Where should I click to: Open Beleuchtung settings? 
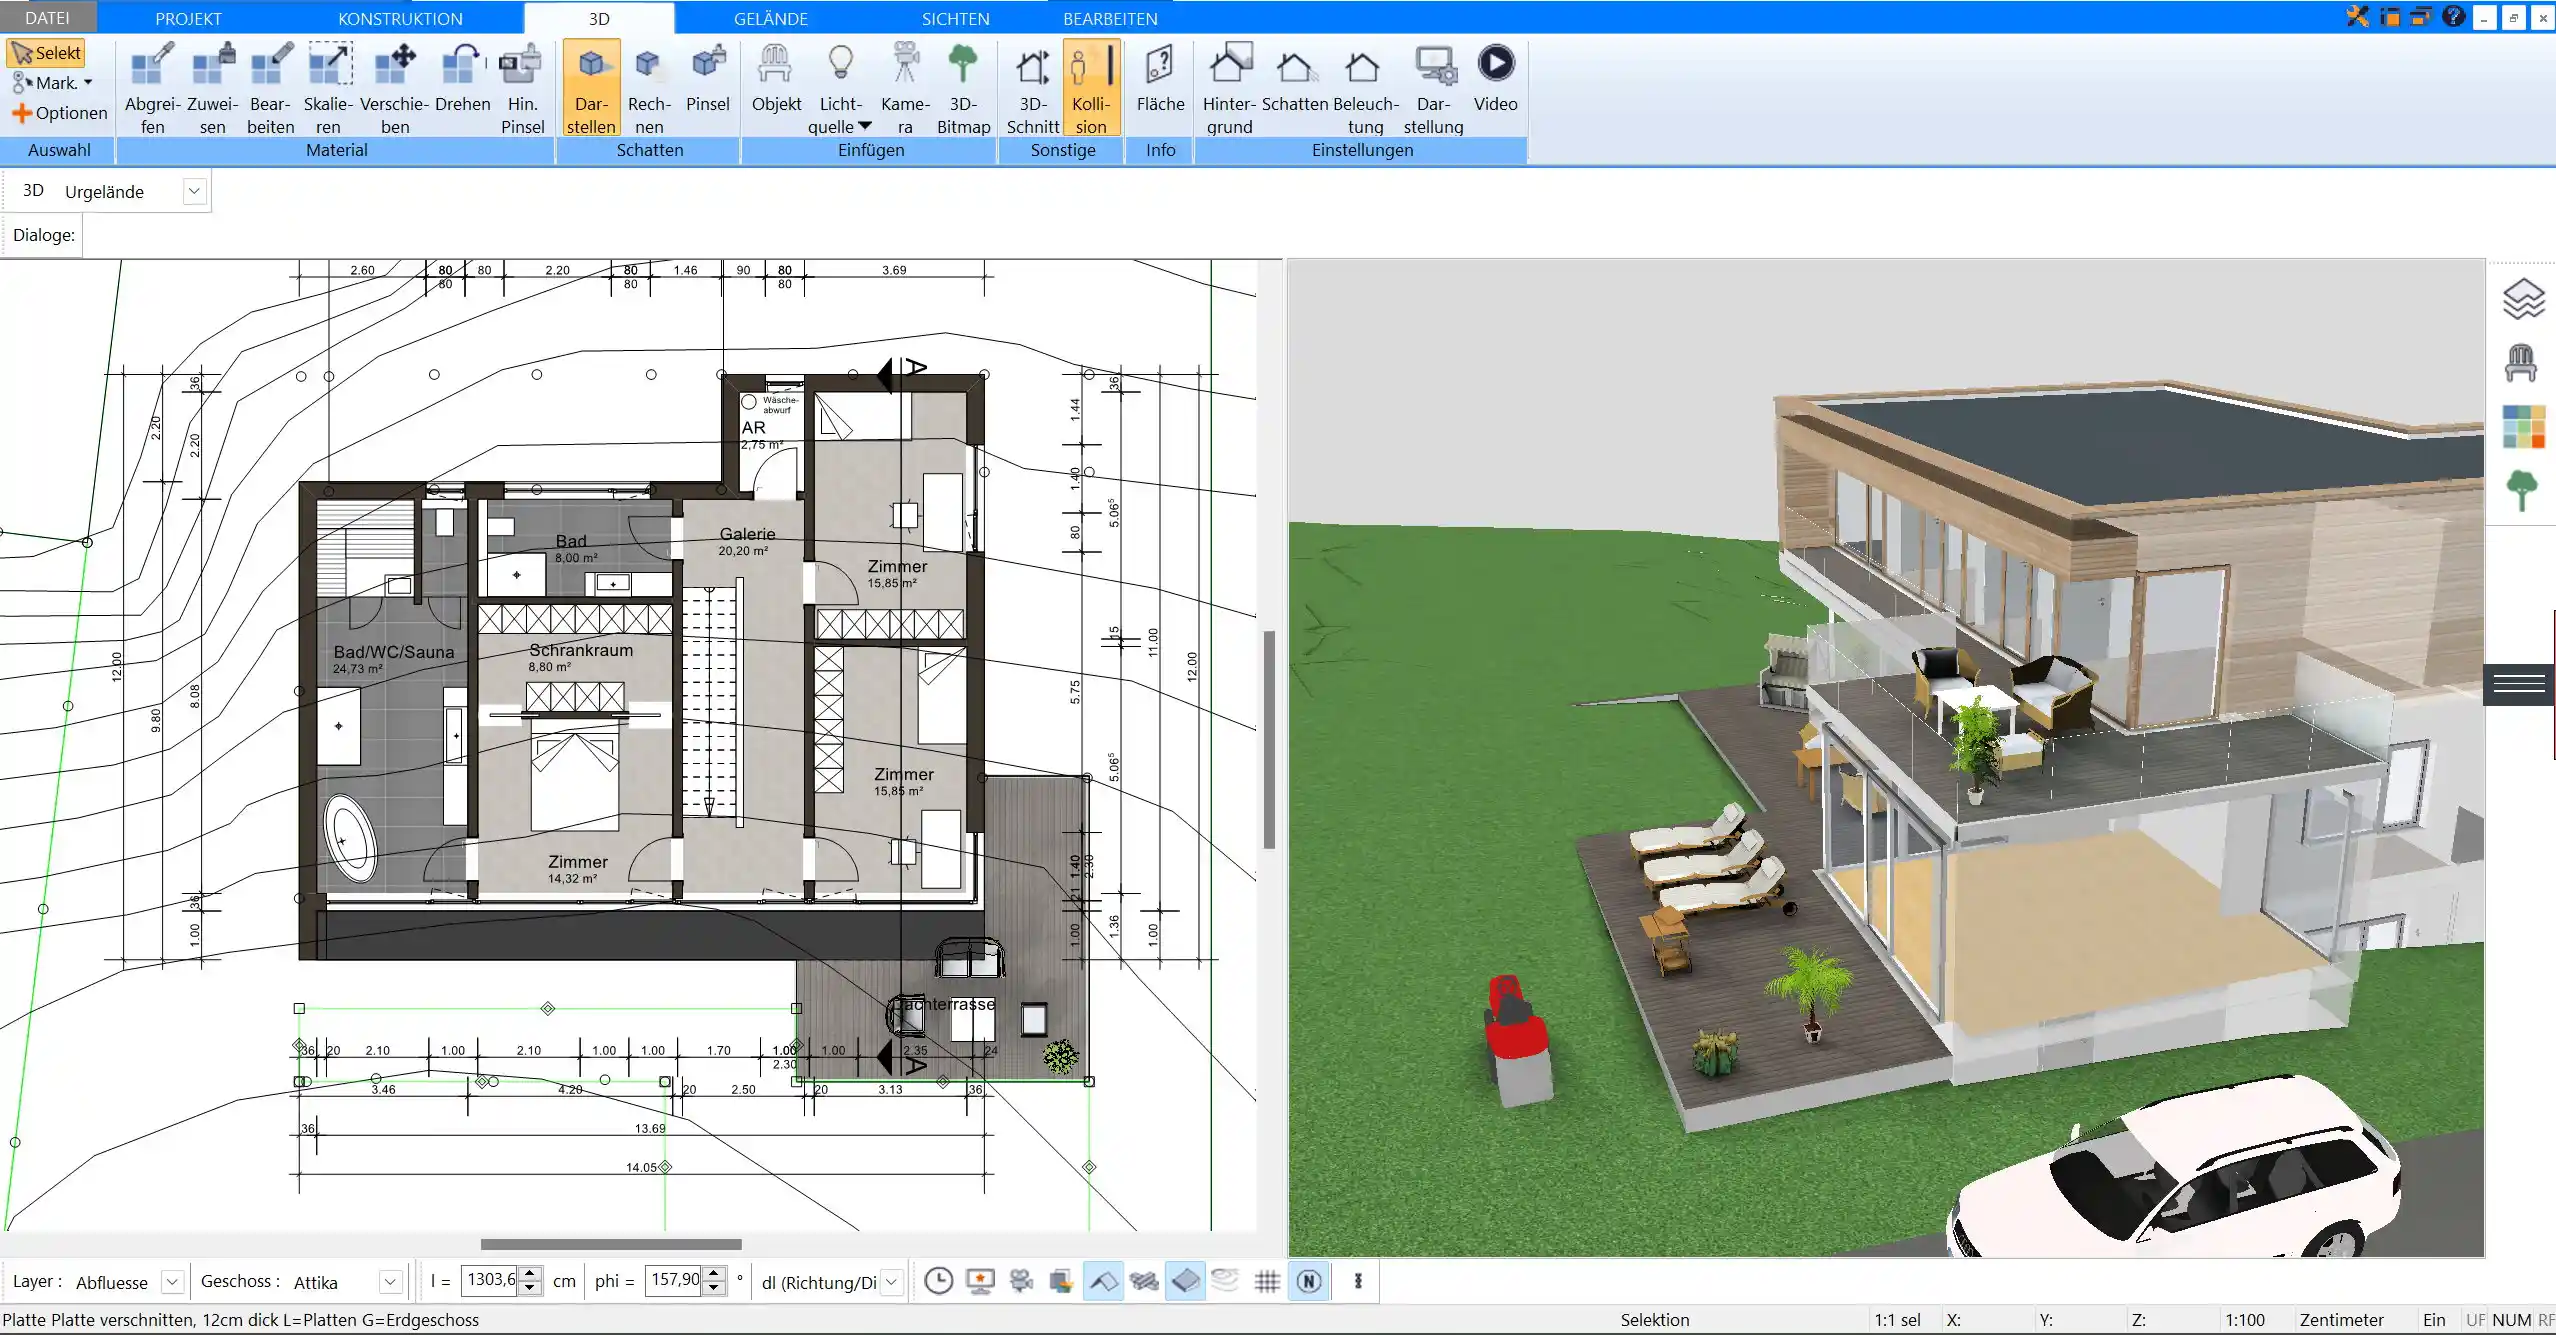[x=1365, y=88]
